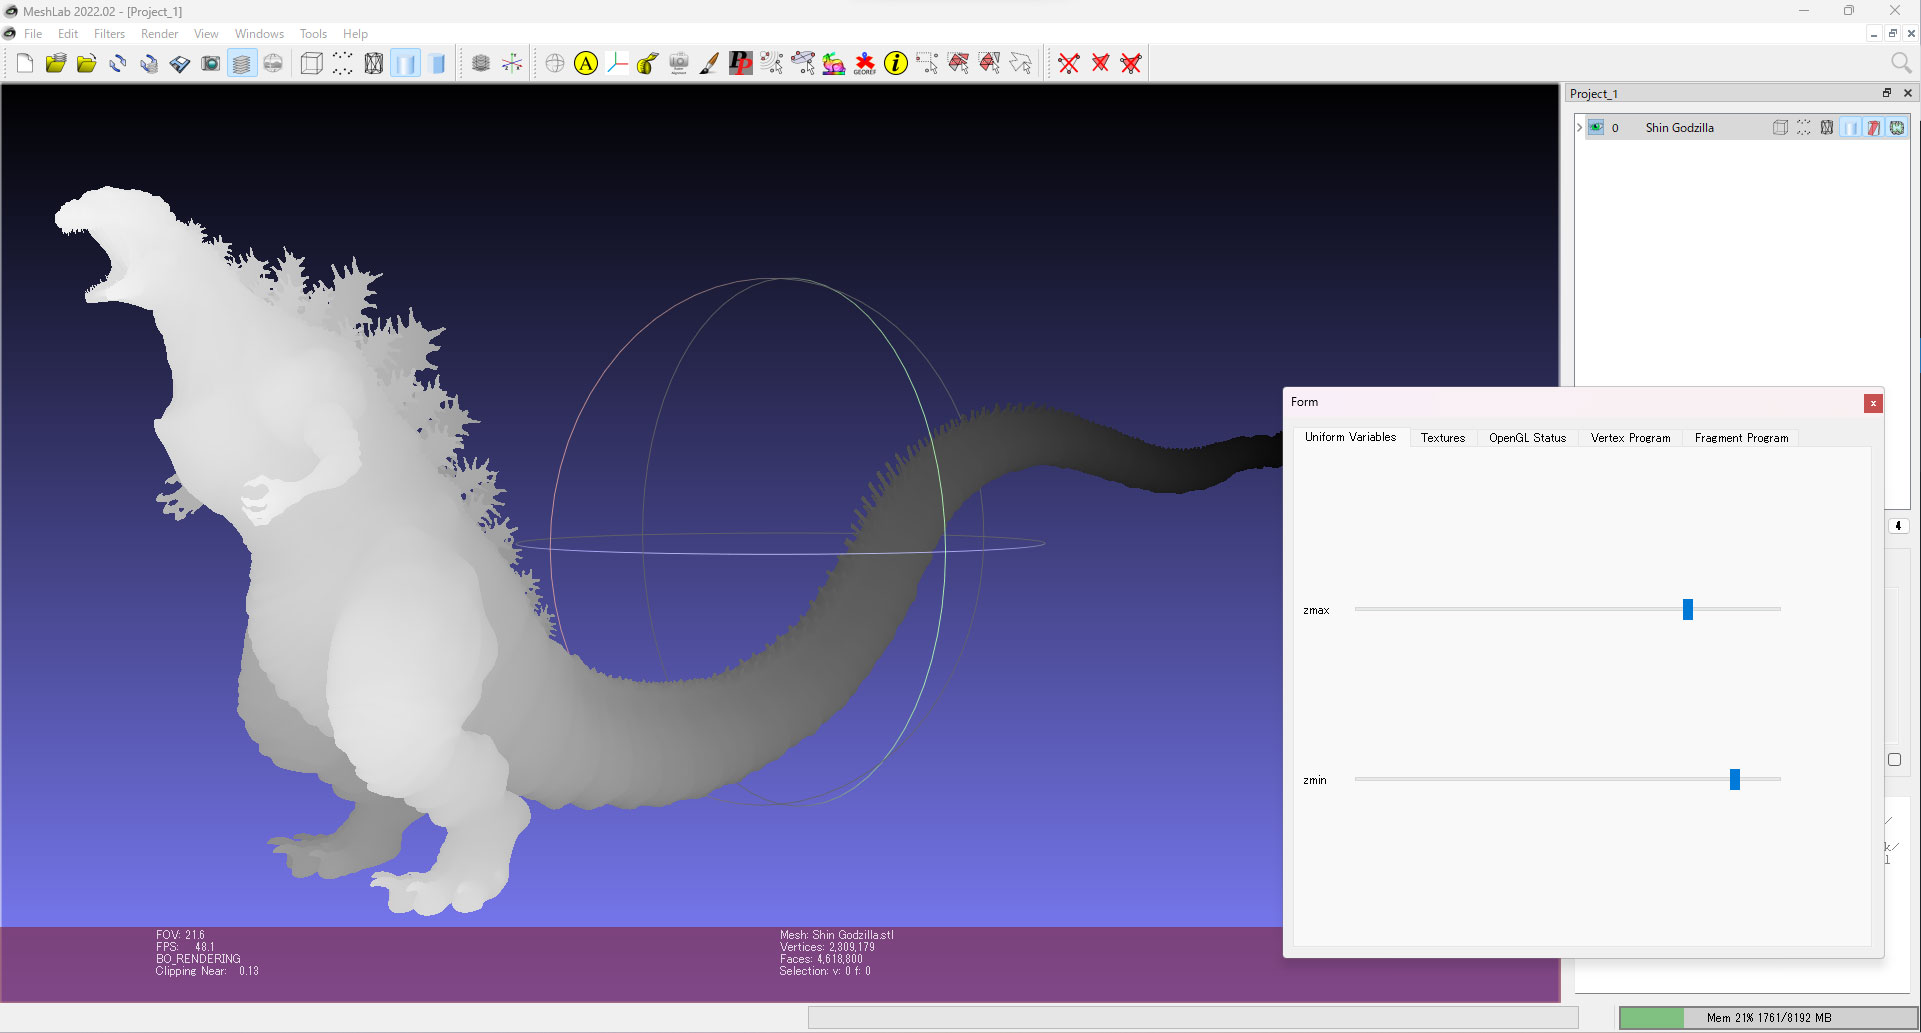Image resolution: width=1921 pixels, height=1033 pixels.
Task: Toggle the Show Layer Dialog icon
Action: 242,64
